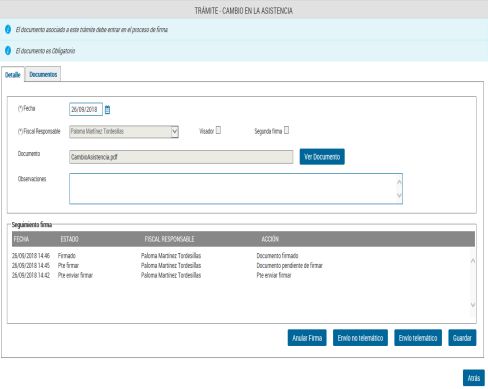Click 'Documento pendiente de firmar' action text

point(289,265)
